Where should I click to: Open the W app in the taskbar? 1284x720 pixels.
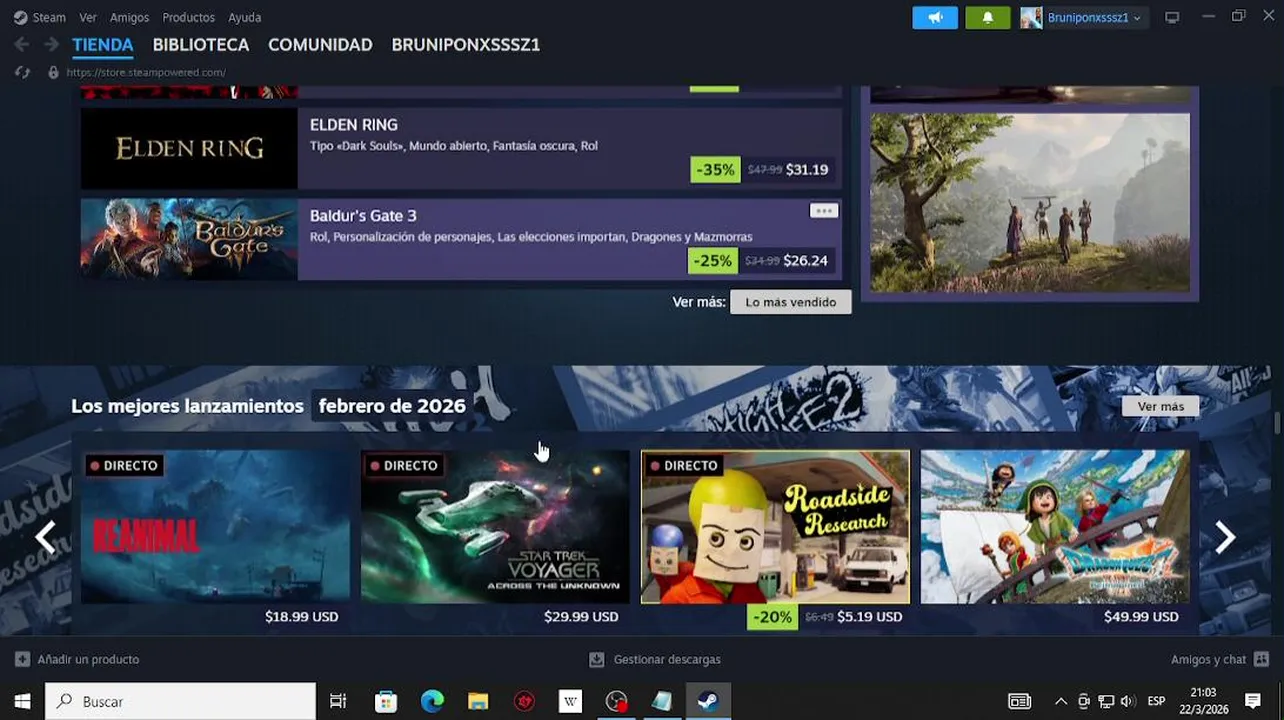click(x=570, y=701)
